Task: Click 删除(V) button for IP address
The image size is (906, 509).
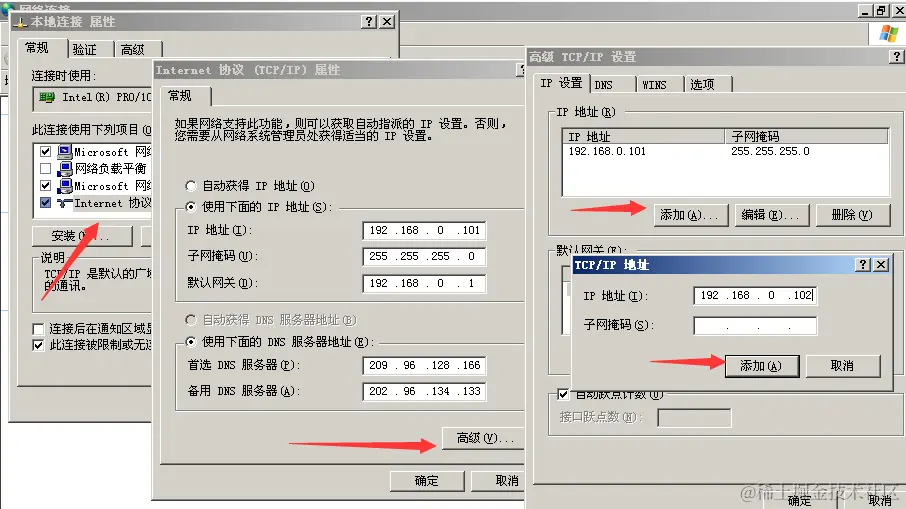Action: [852, 215]
